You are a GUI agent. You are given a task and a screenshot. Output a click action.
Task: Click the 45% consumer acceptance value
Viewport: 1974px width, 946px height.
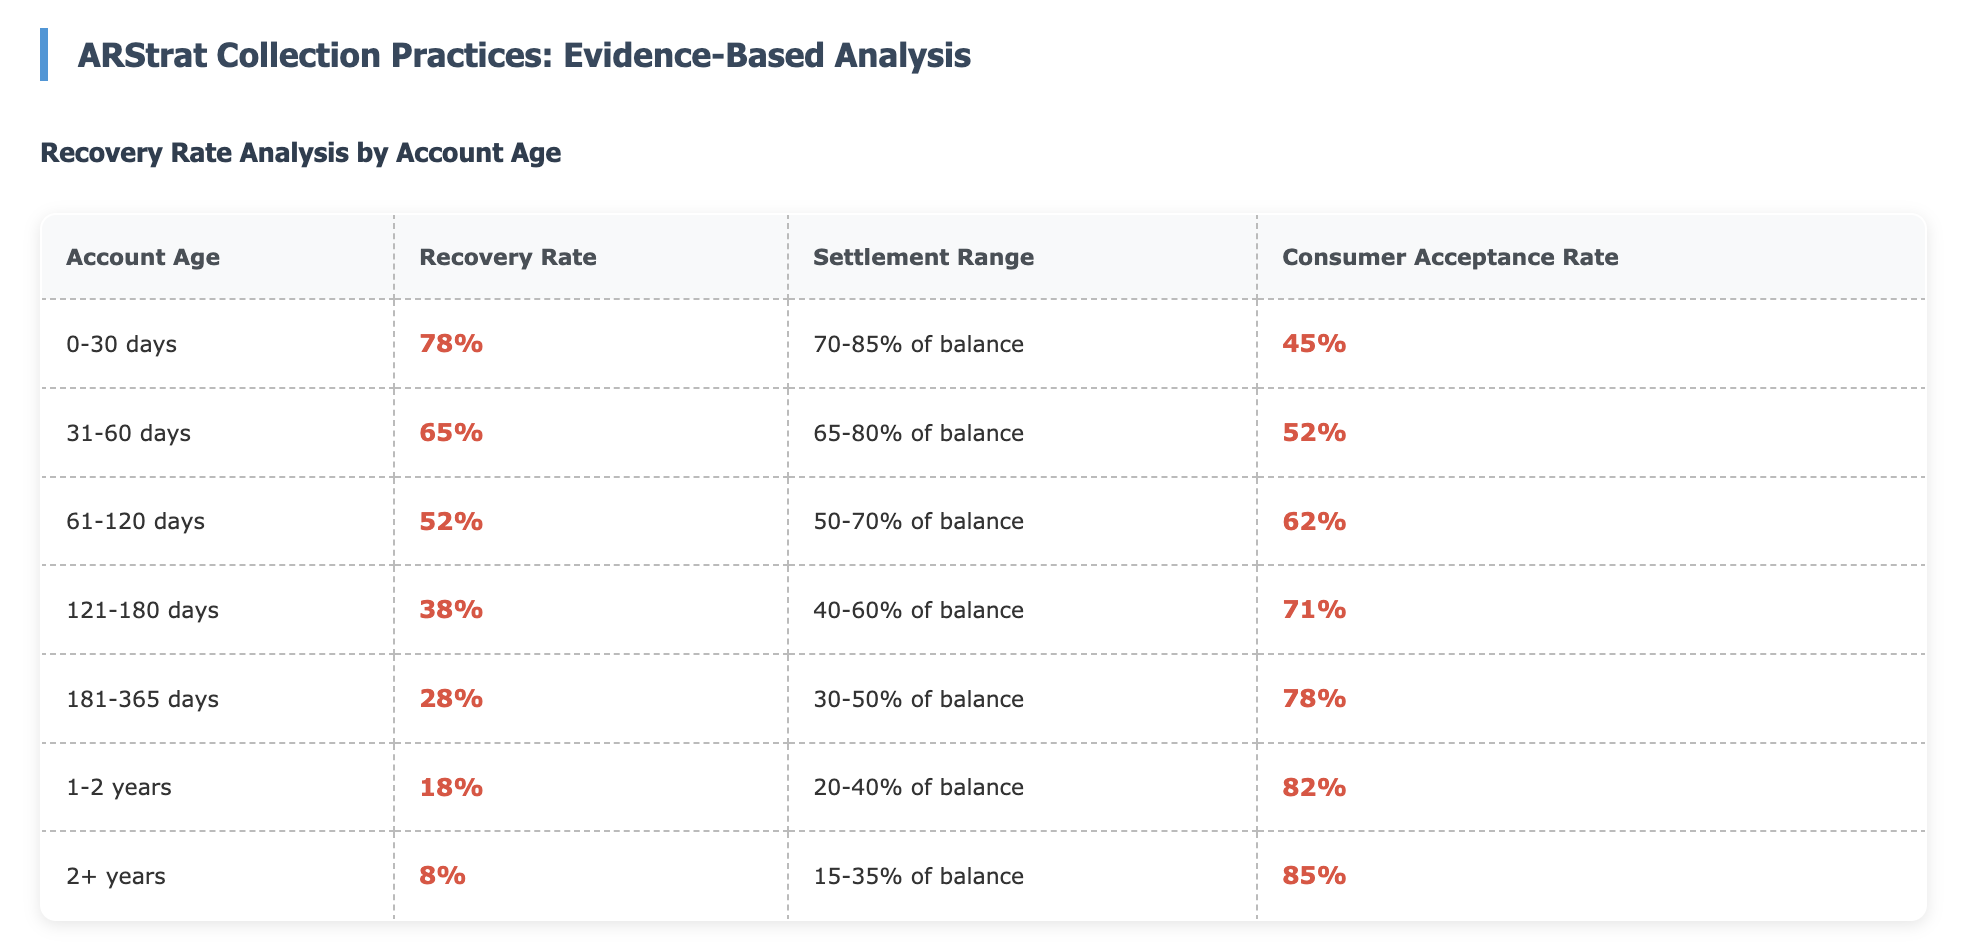tap(1314, 344)
